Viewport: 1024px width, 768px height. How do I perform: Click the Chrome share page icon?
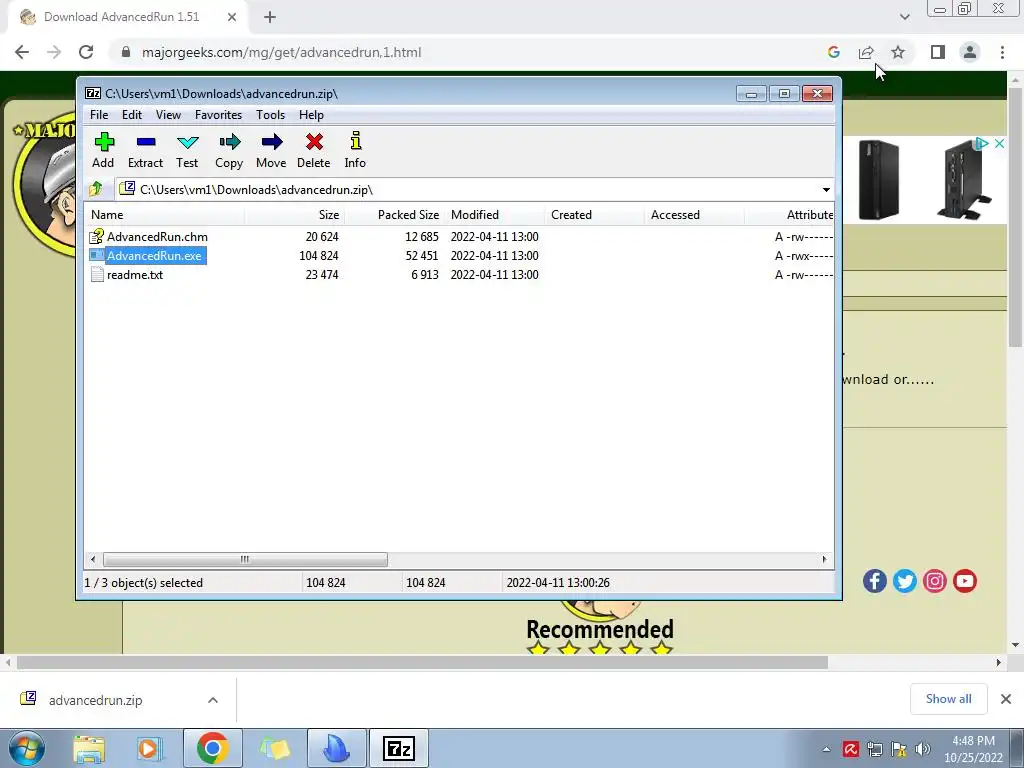(866, 52)
